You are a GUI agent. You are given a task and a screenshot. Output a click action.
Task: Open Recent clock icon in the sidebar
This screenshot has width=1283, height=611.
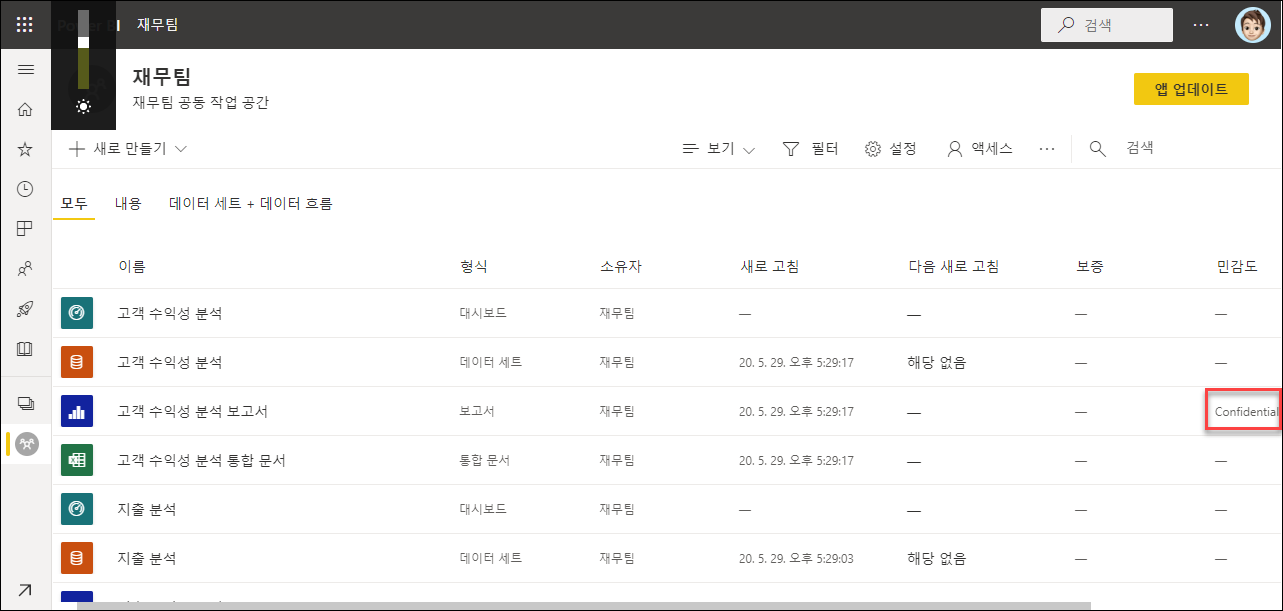click(26, 189)
